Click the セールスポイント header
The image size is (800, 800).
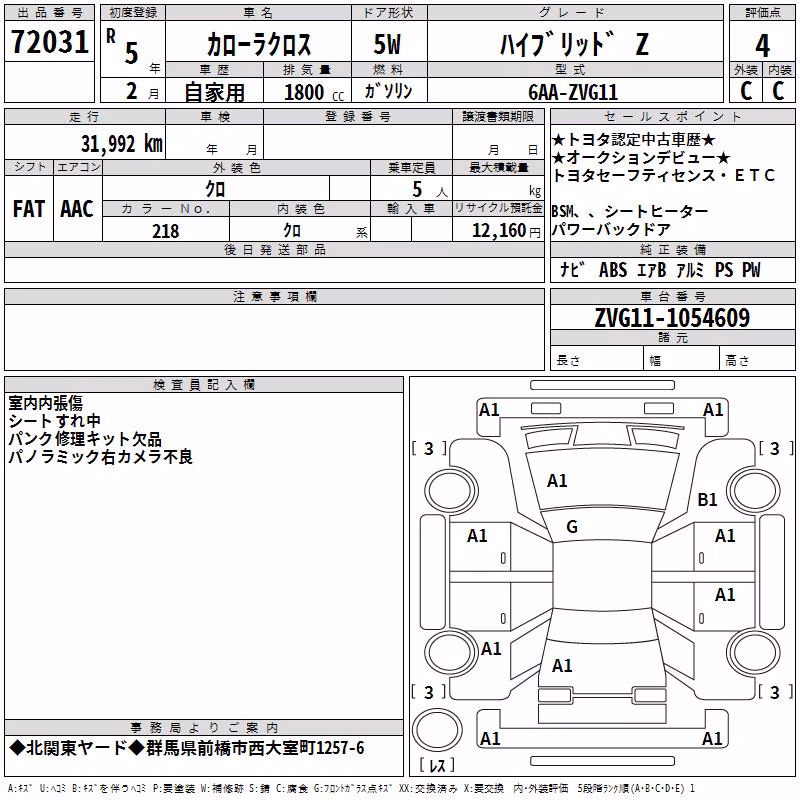(x=672, y=116)
